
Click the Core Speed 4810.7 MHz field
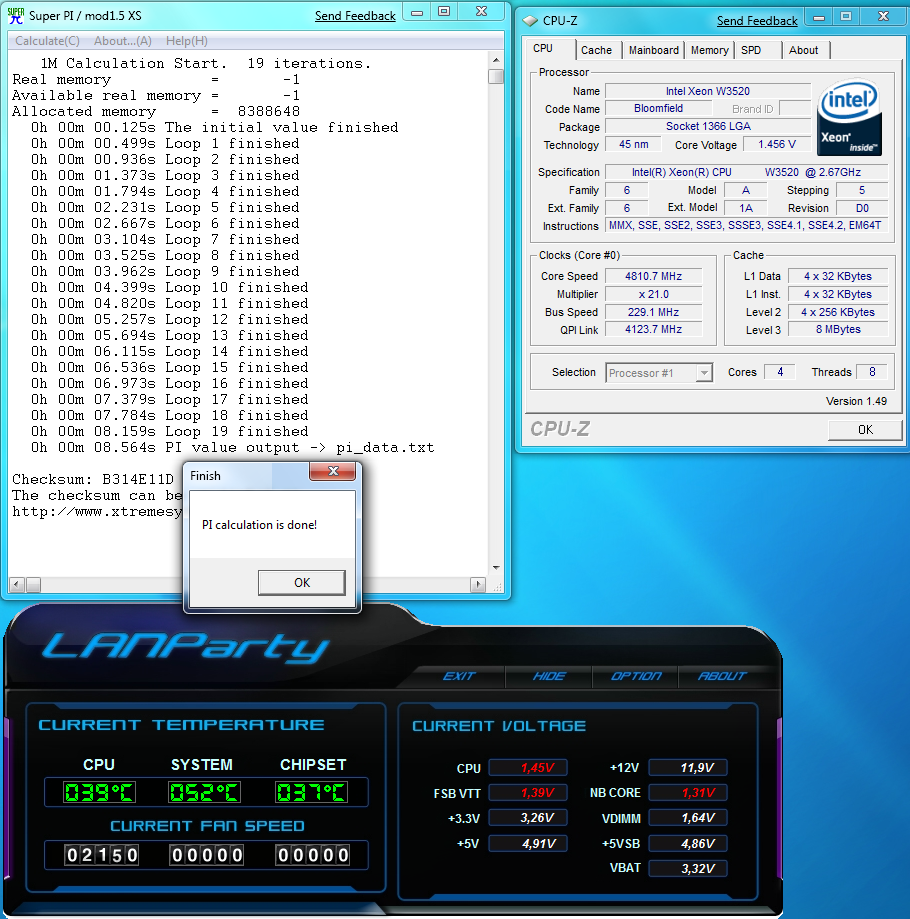[653, 276]
